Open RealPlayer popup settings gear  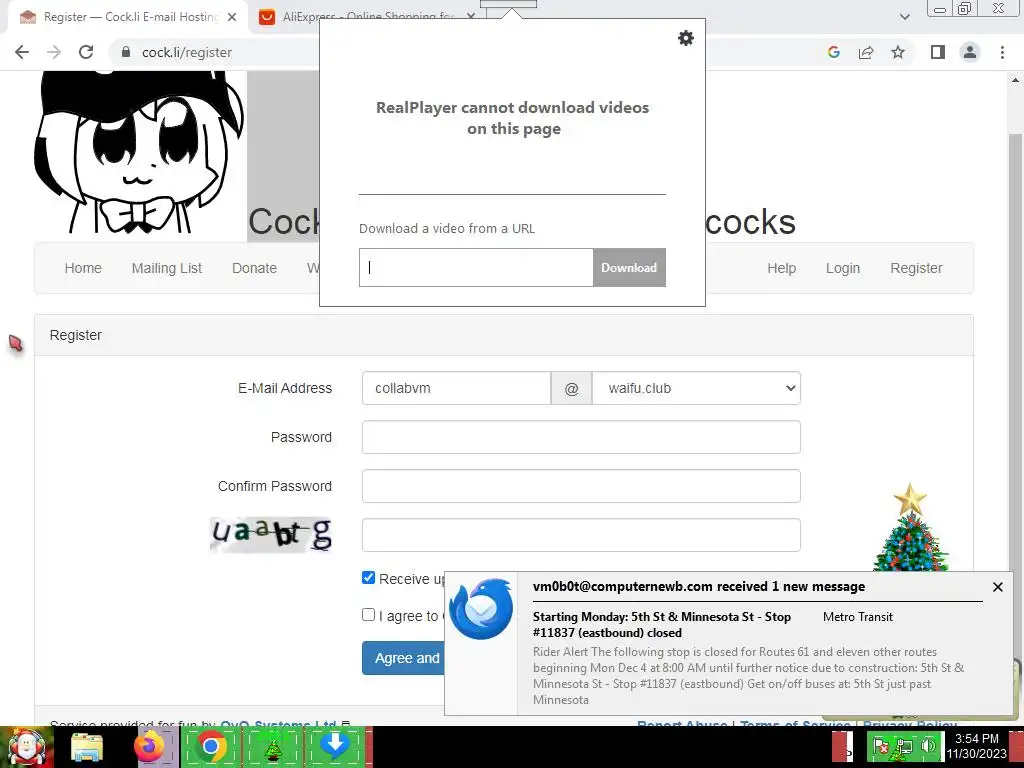(686, 38)
